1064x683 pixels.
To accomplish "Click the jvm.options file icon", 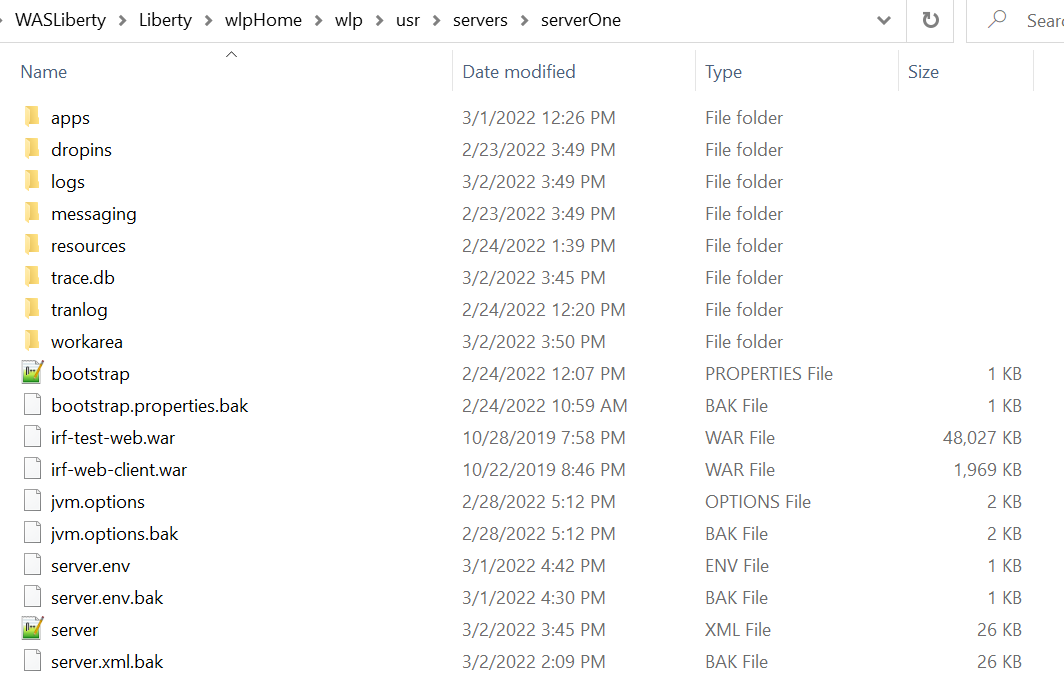I will [33, 501].
